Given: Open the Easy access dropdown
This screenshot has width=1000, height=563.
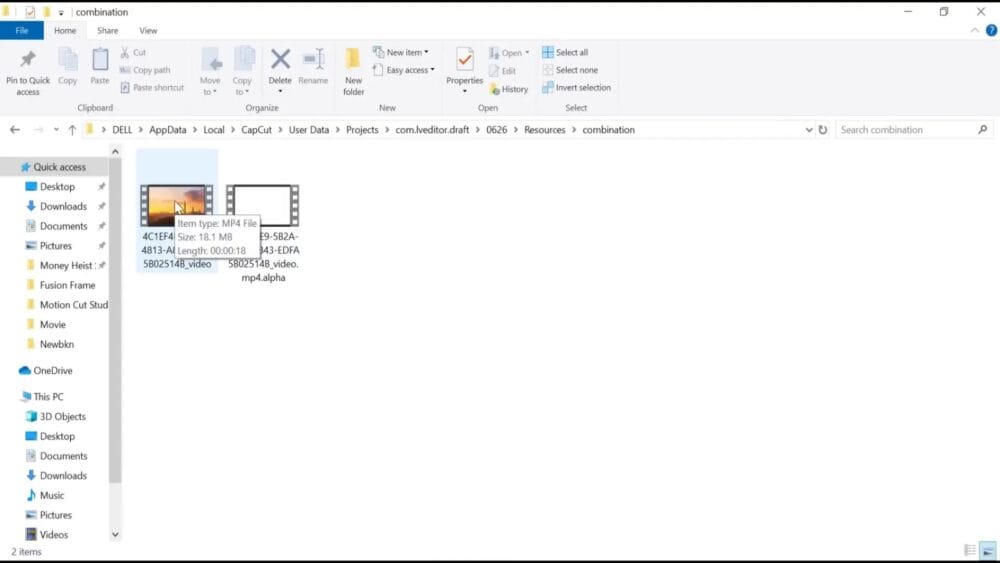Looking at the screenshot, I should coord(404,70).
